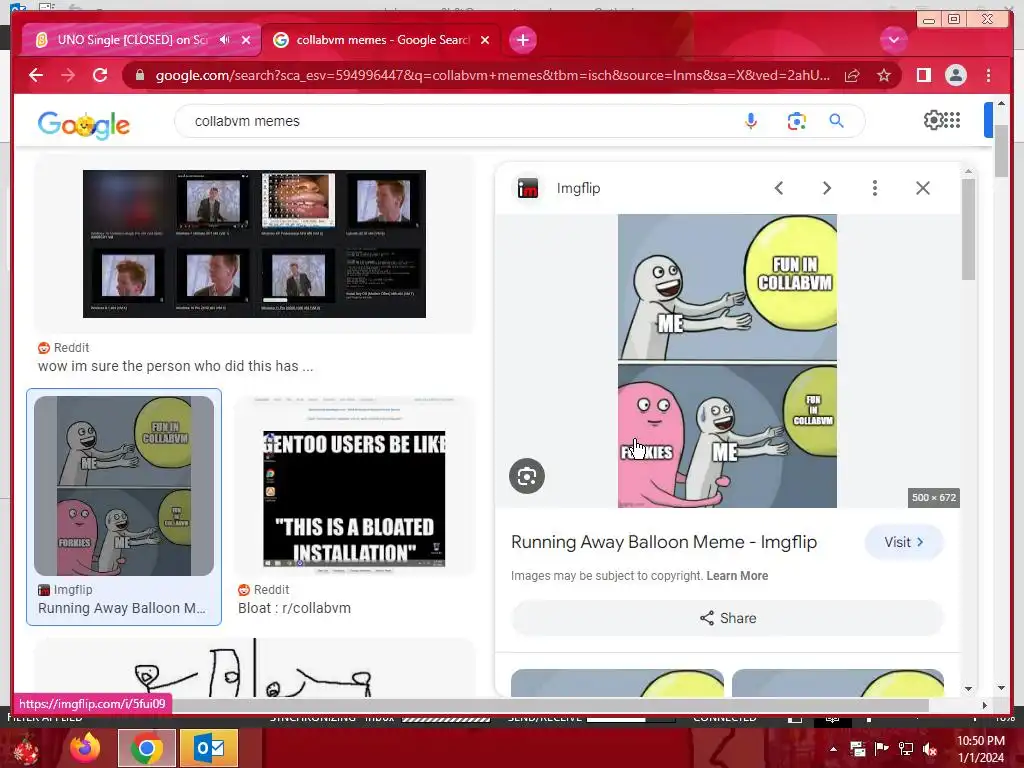The image size is (1024, 768).
Task: Launch Firefox from the taskbar
Action: [x=85, y=748]
